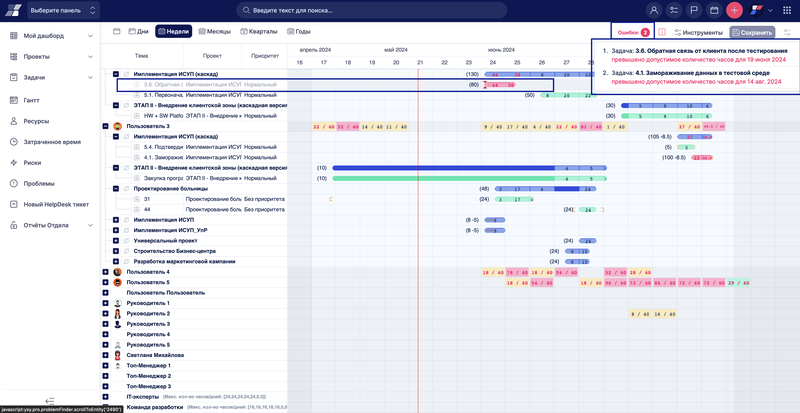Switch timeline scale to Кварталы
The height and width of the screenshot is (413, 800).
point(259,31)
